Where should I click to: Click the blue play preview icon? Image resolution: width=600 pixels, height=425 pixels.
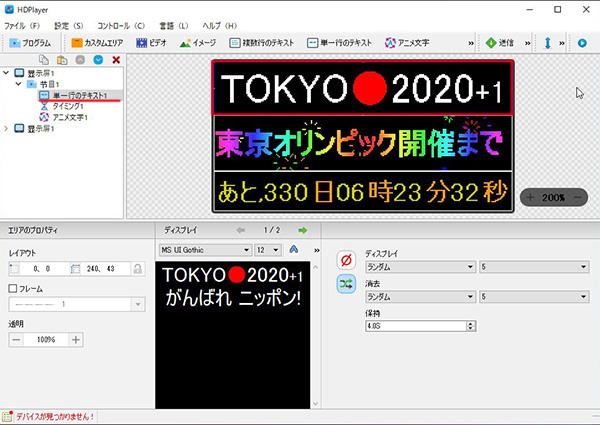[x=582, y=43]
